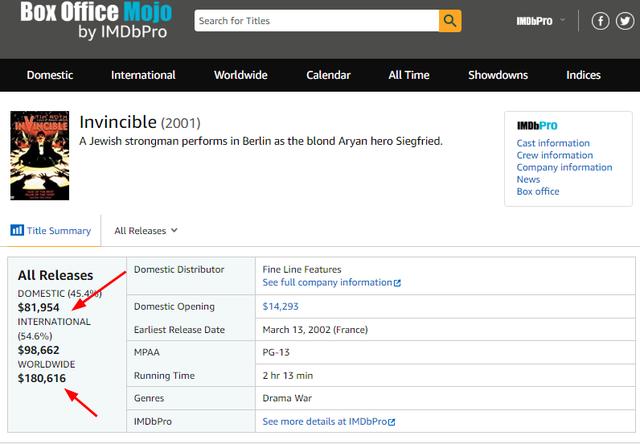Image resolution: width=640 pixels, height=444 pixels.
Task: Click the Invincible movie poster
Action: [40, 155]
